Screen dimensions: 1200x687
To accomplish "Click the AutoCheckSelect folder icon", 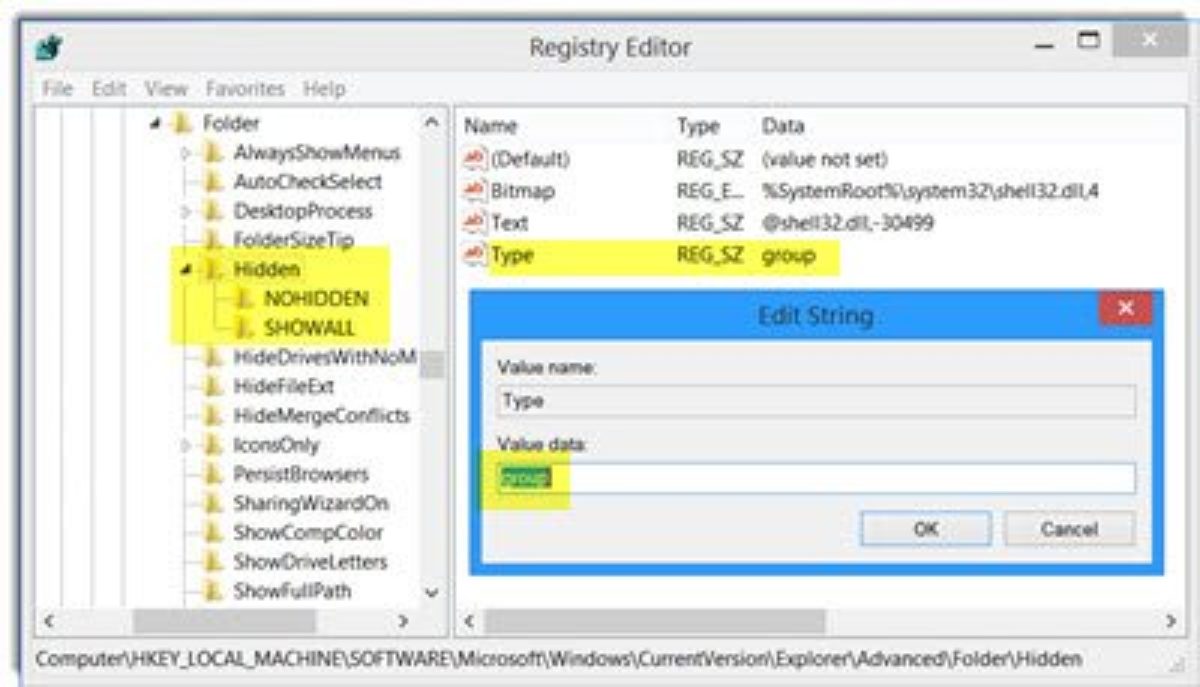I will point(212,182).
